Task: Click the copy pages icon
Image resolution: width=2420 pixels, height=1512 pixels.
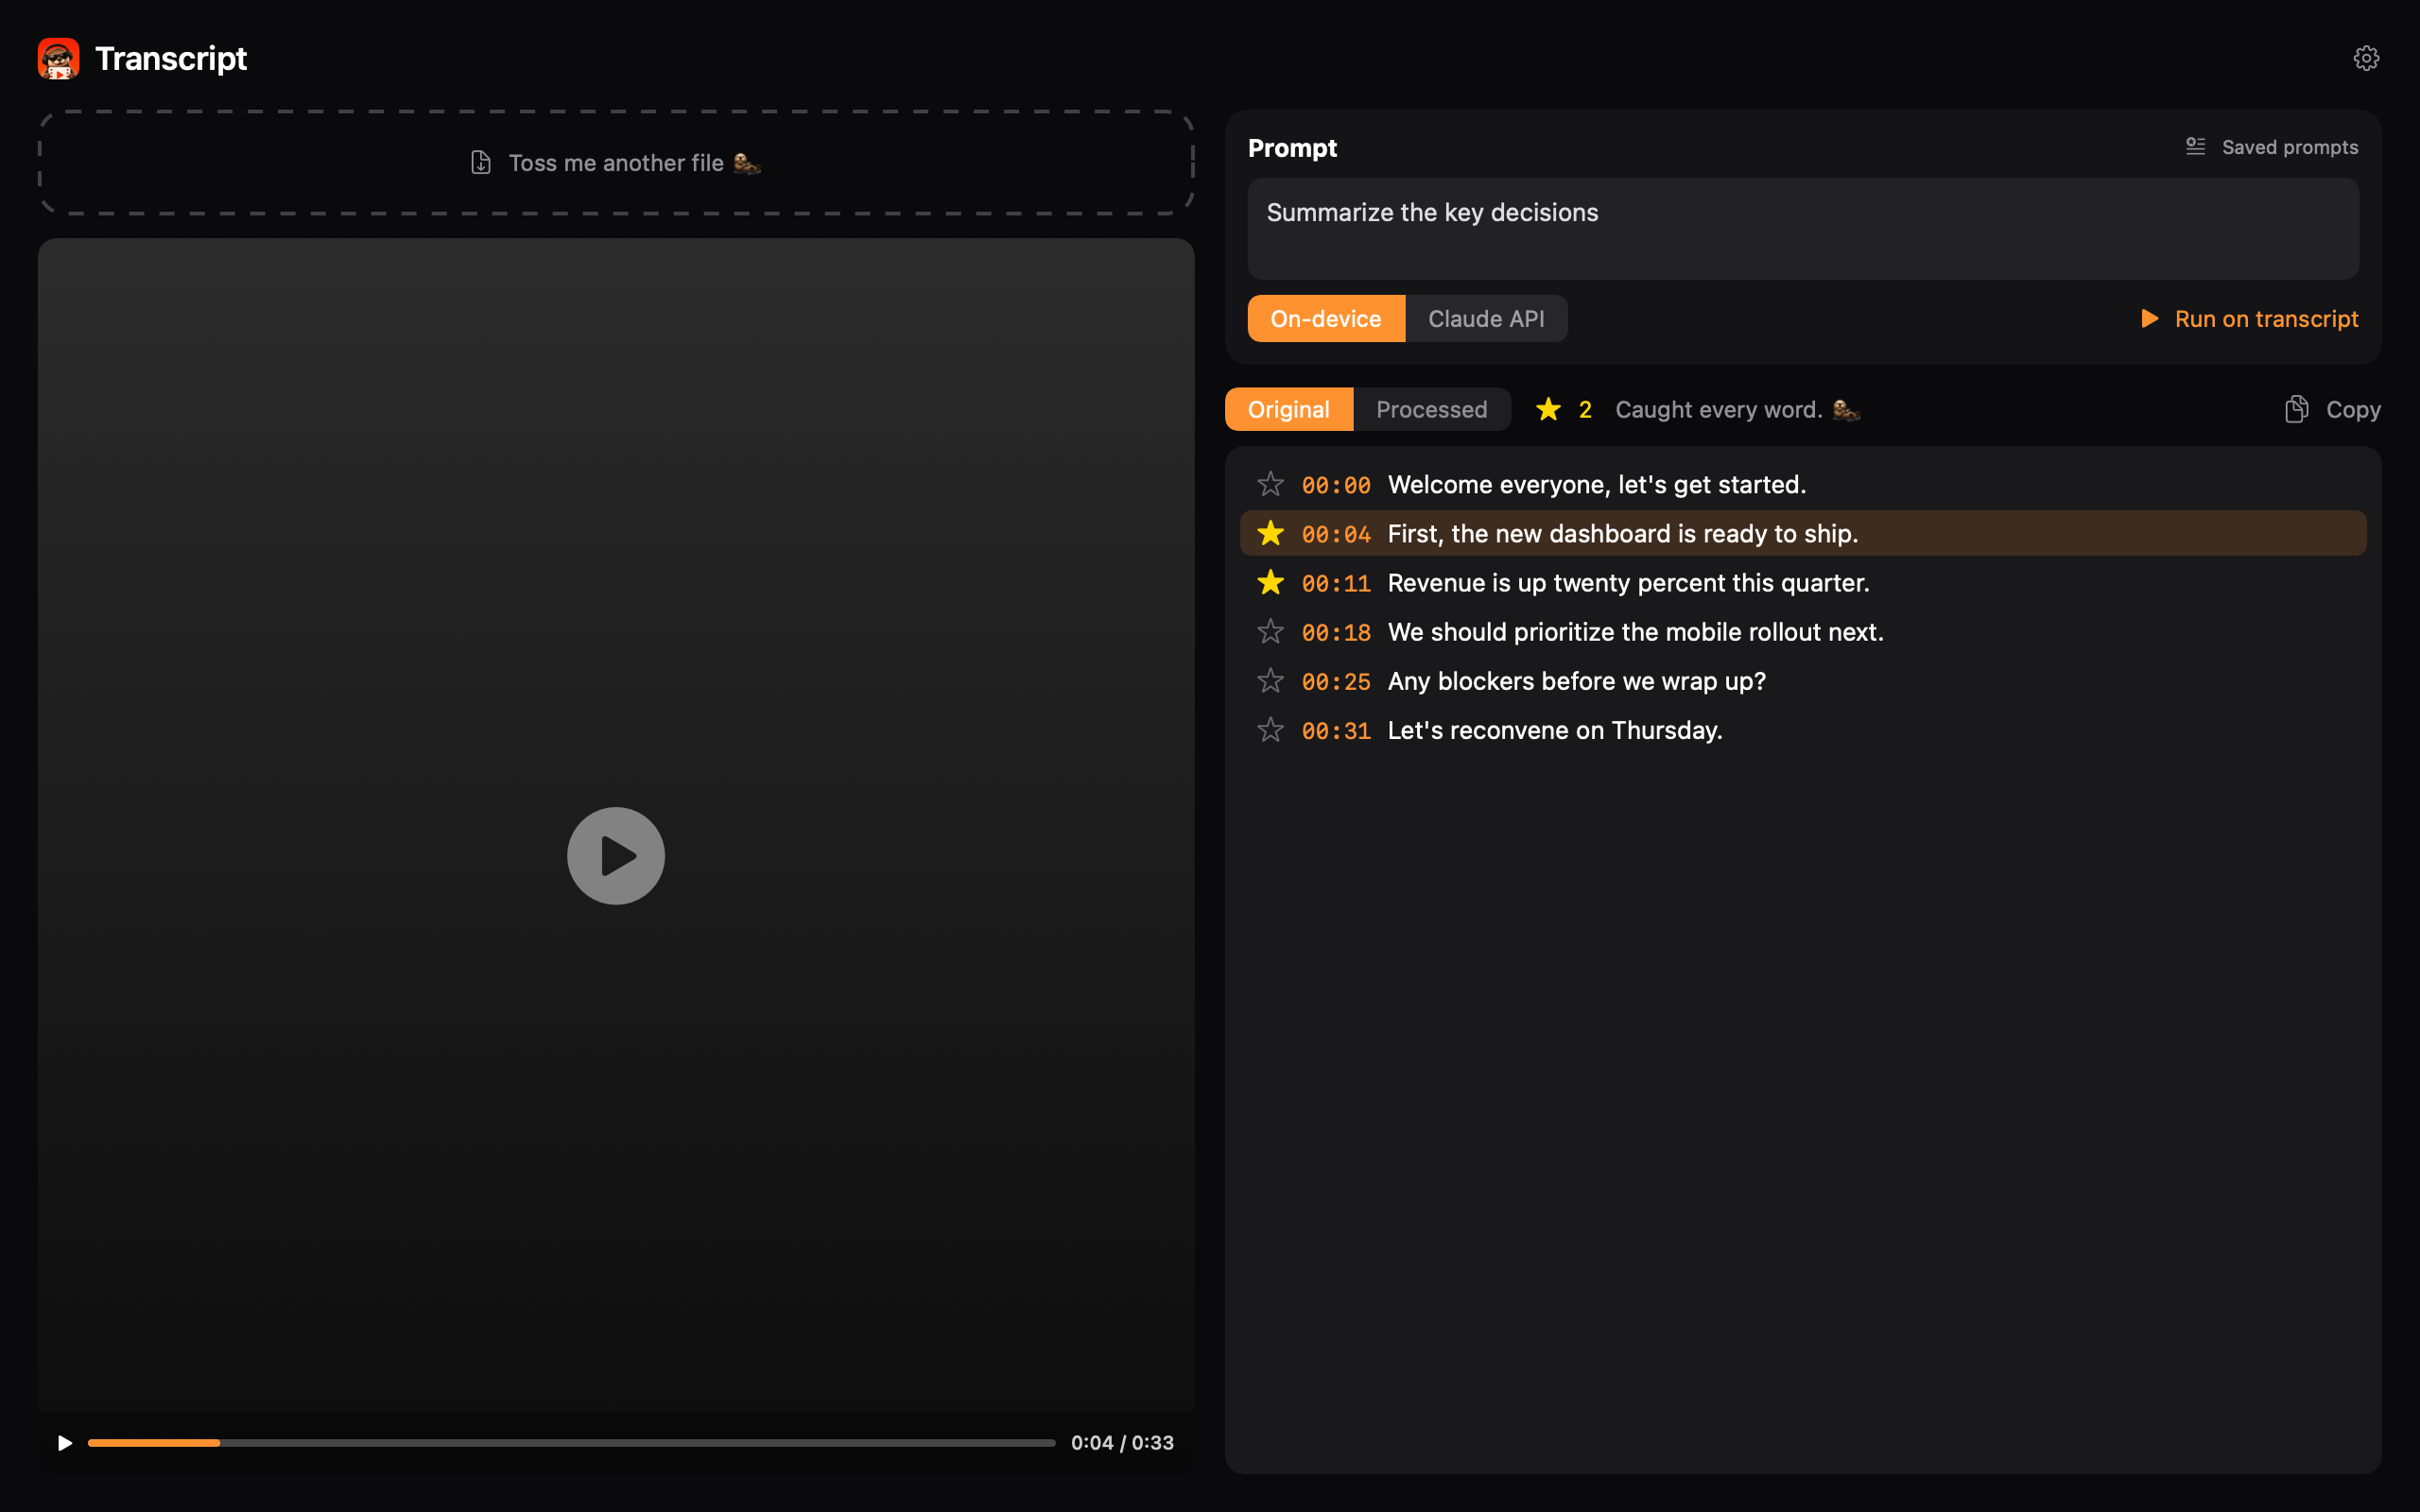Action: click(2297, 409)
